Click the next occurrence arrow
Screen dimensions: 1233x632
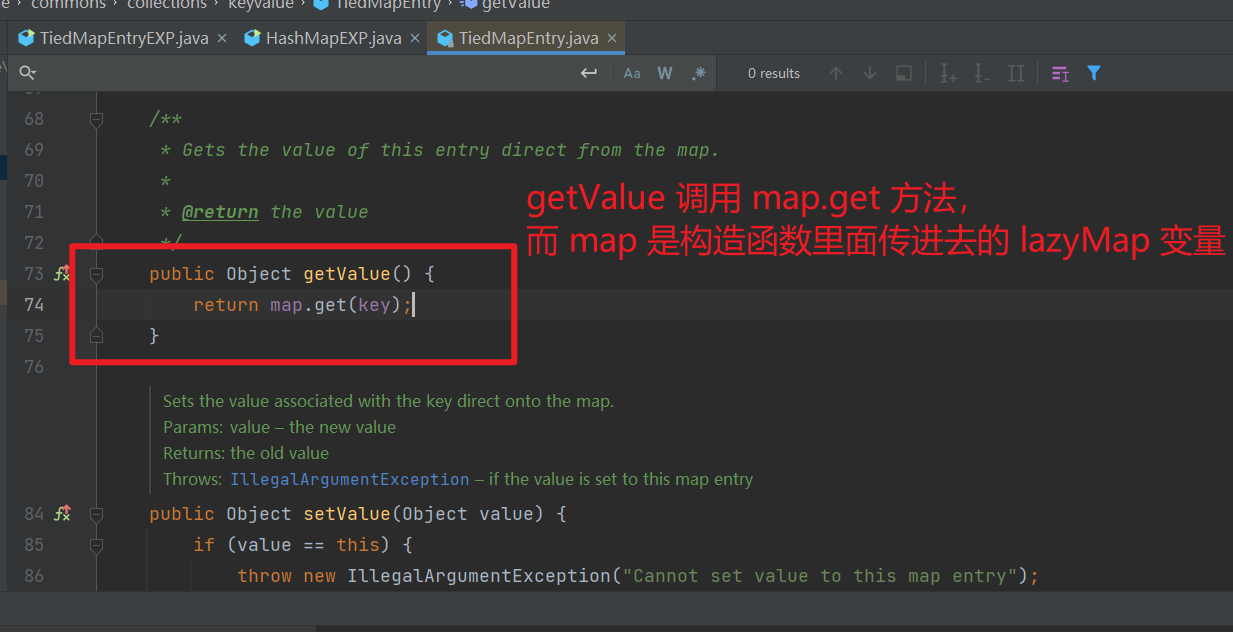coord(869,72)
